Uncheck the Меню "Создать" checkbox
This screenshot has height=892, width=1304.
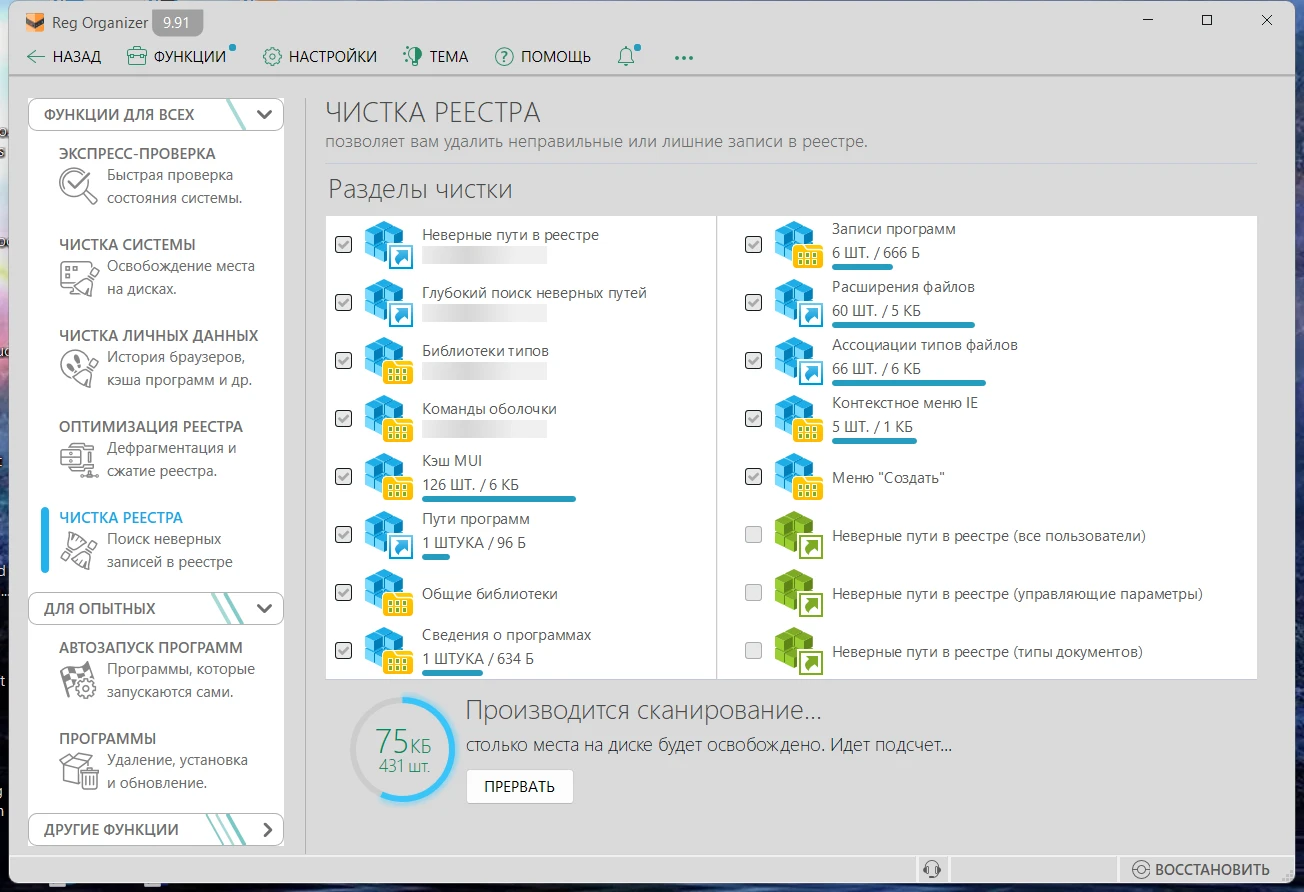754,477
